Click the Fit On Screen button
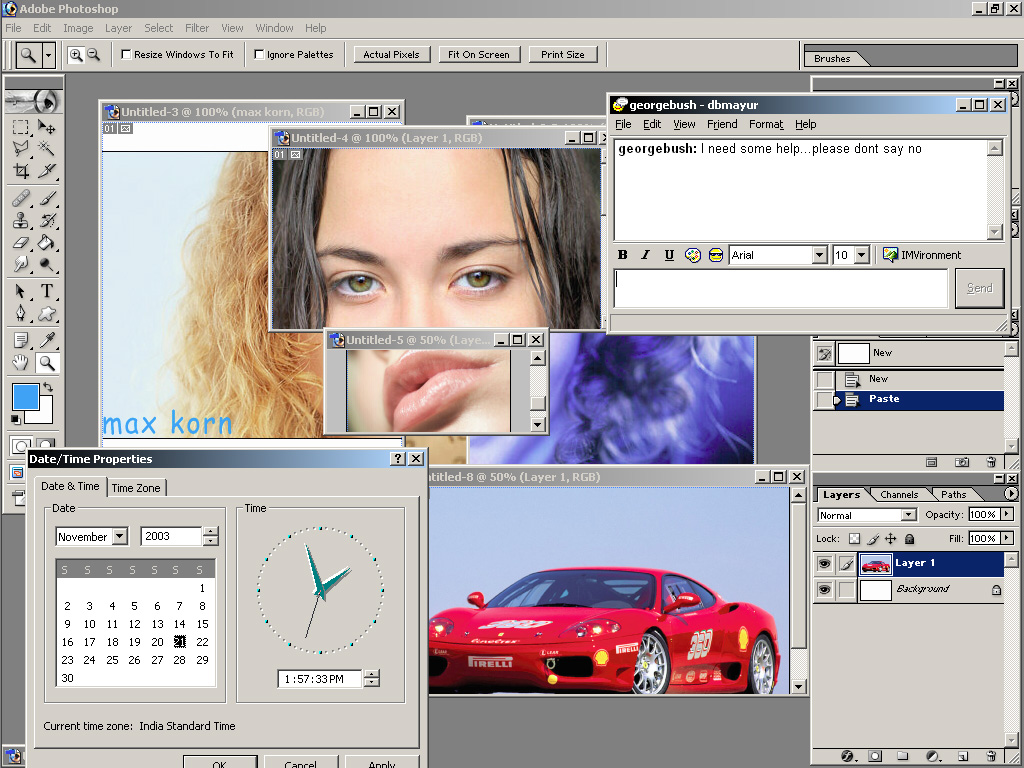Viewport: 1024px width, 768px height. pos(479,55)
